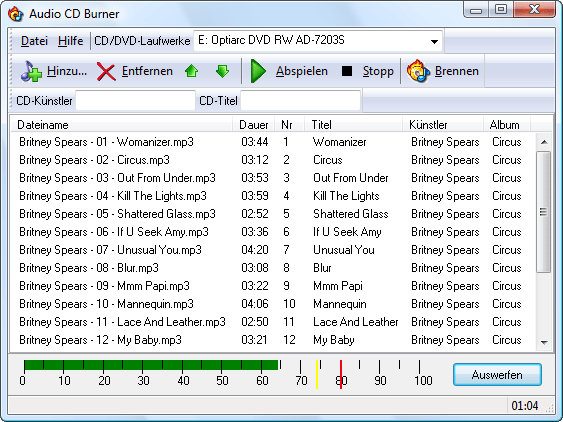Open the Hilfe menu
563x422 pixels.
(70, 41)
